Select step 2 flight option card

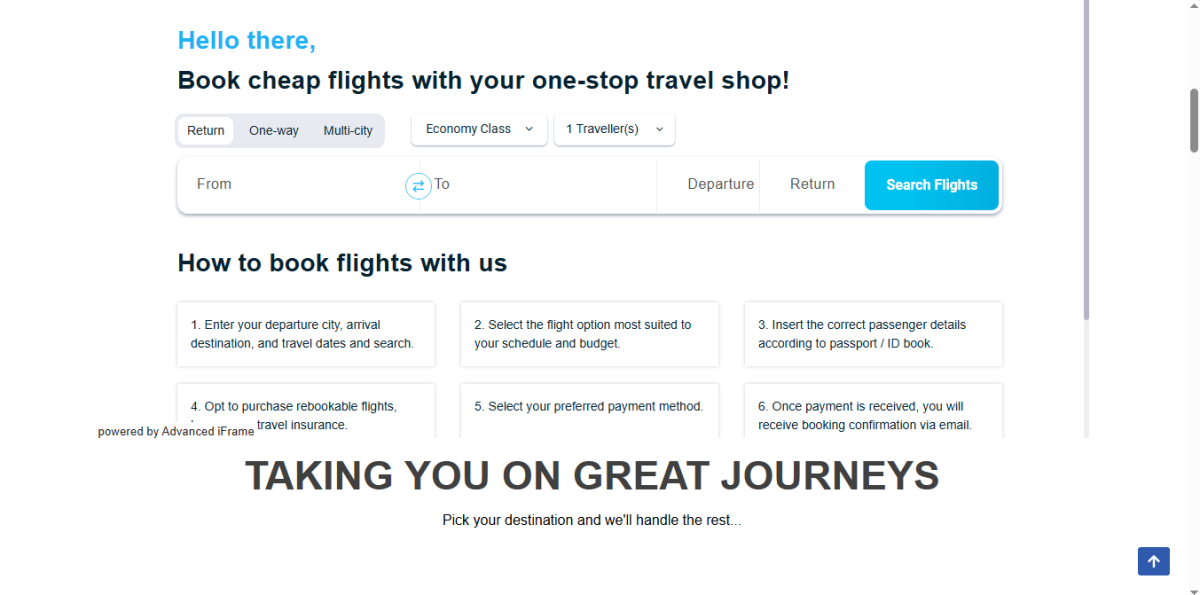[x=589, y=334]
